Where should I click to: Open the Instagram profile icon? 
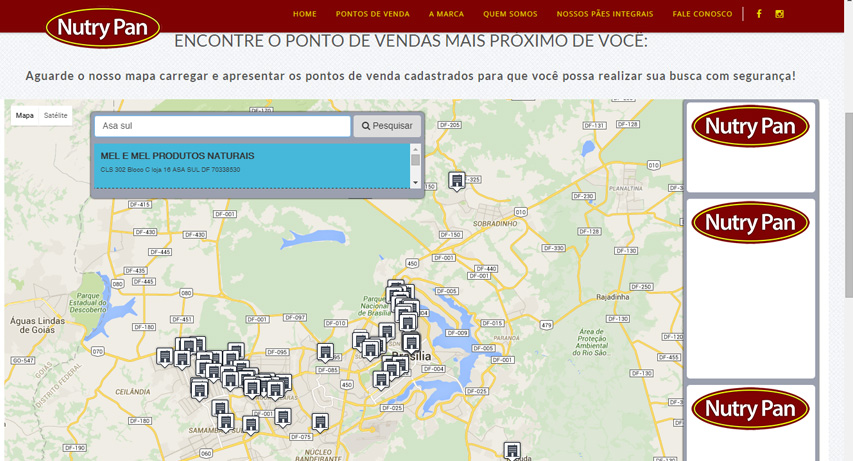780,14
